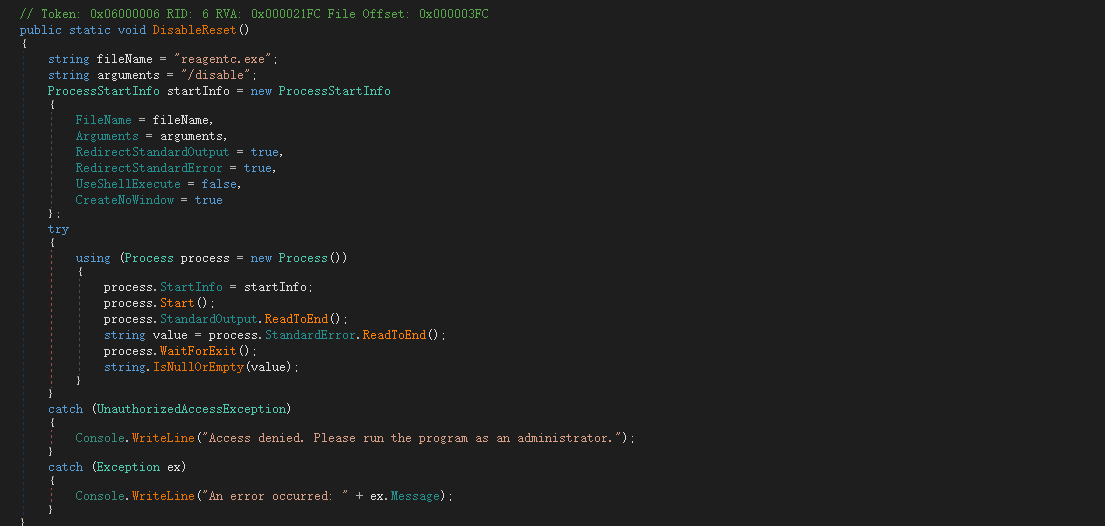The image size is (1105, 526).
Task: Go to the Process type in using statement
Action: (149, 258)
